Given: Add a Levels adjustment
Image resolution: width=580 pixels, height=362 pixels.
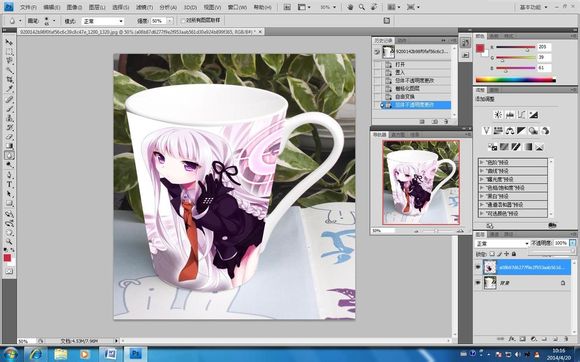Looking at the screenshot, I should [x=510, y=115].
